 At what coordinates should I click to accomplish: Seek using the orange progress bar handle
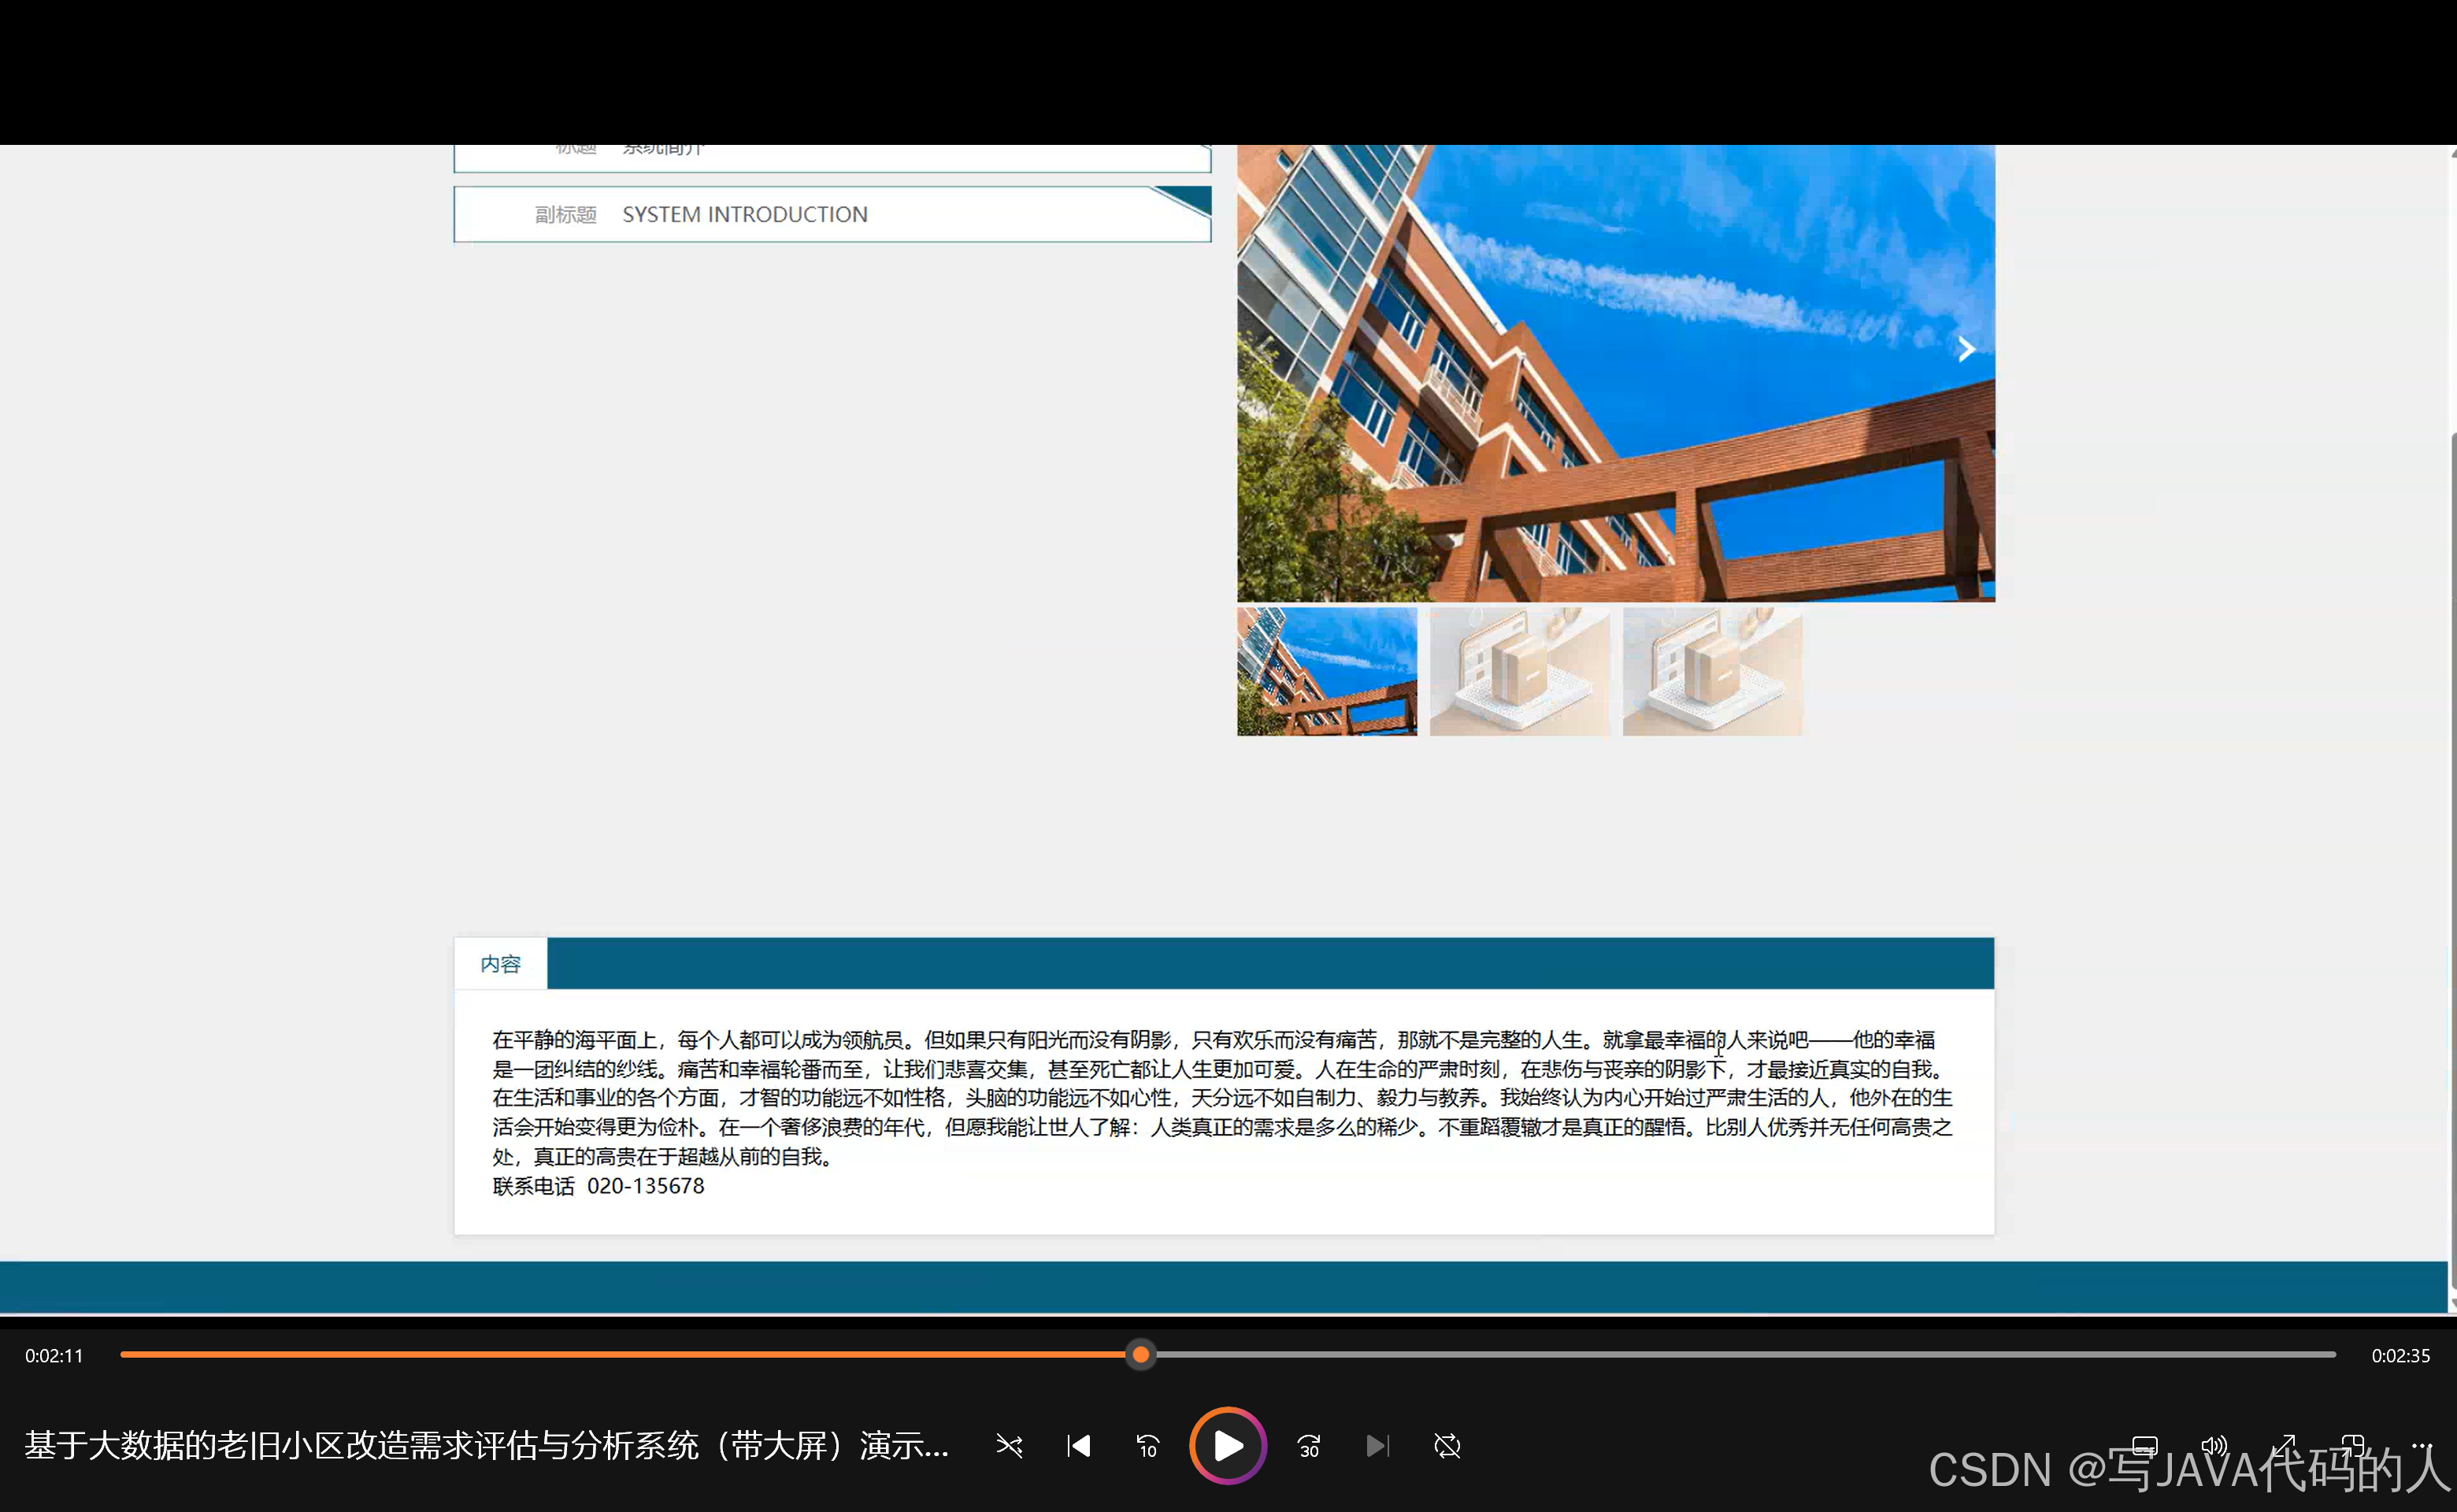[1141, 1355]
